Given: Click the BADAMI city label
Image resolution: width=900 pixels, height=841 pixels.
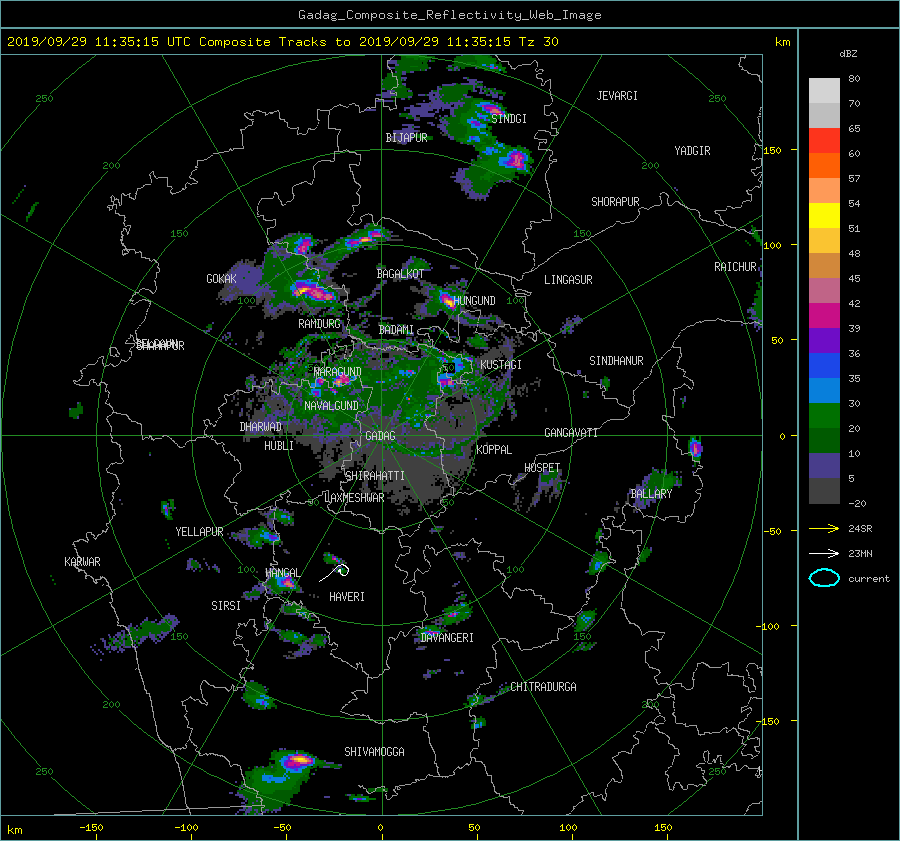Looking at the screenshot, I should tap(396, 330).
